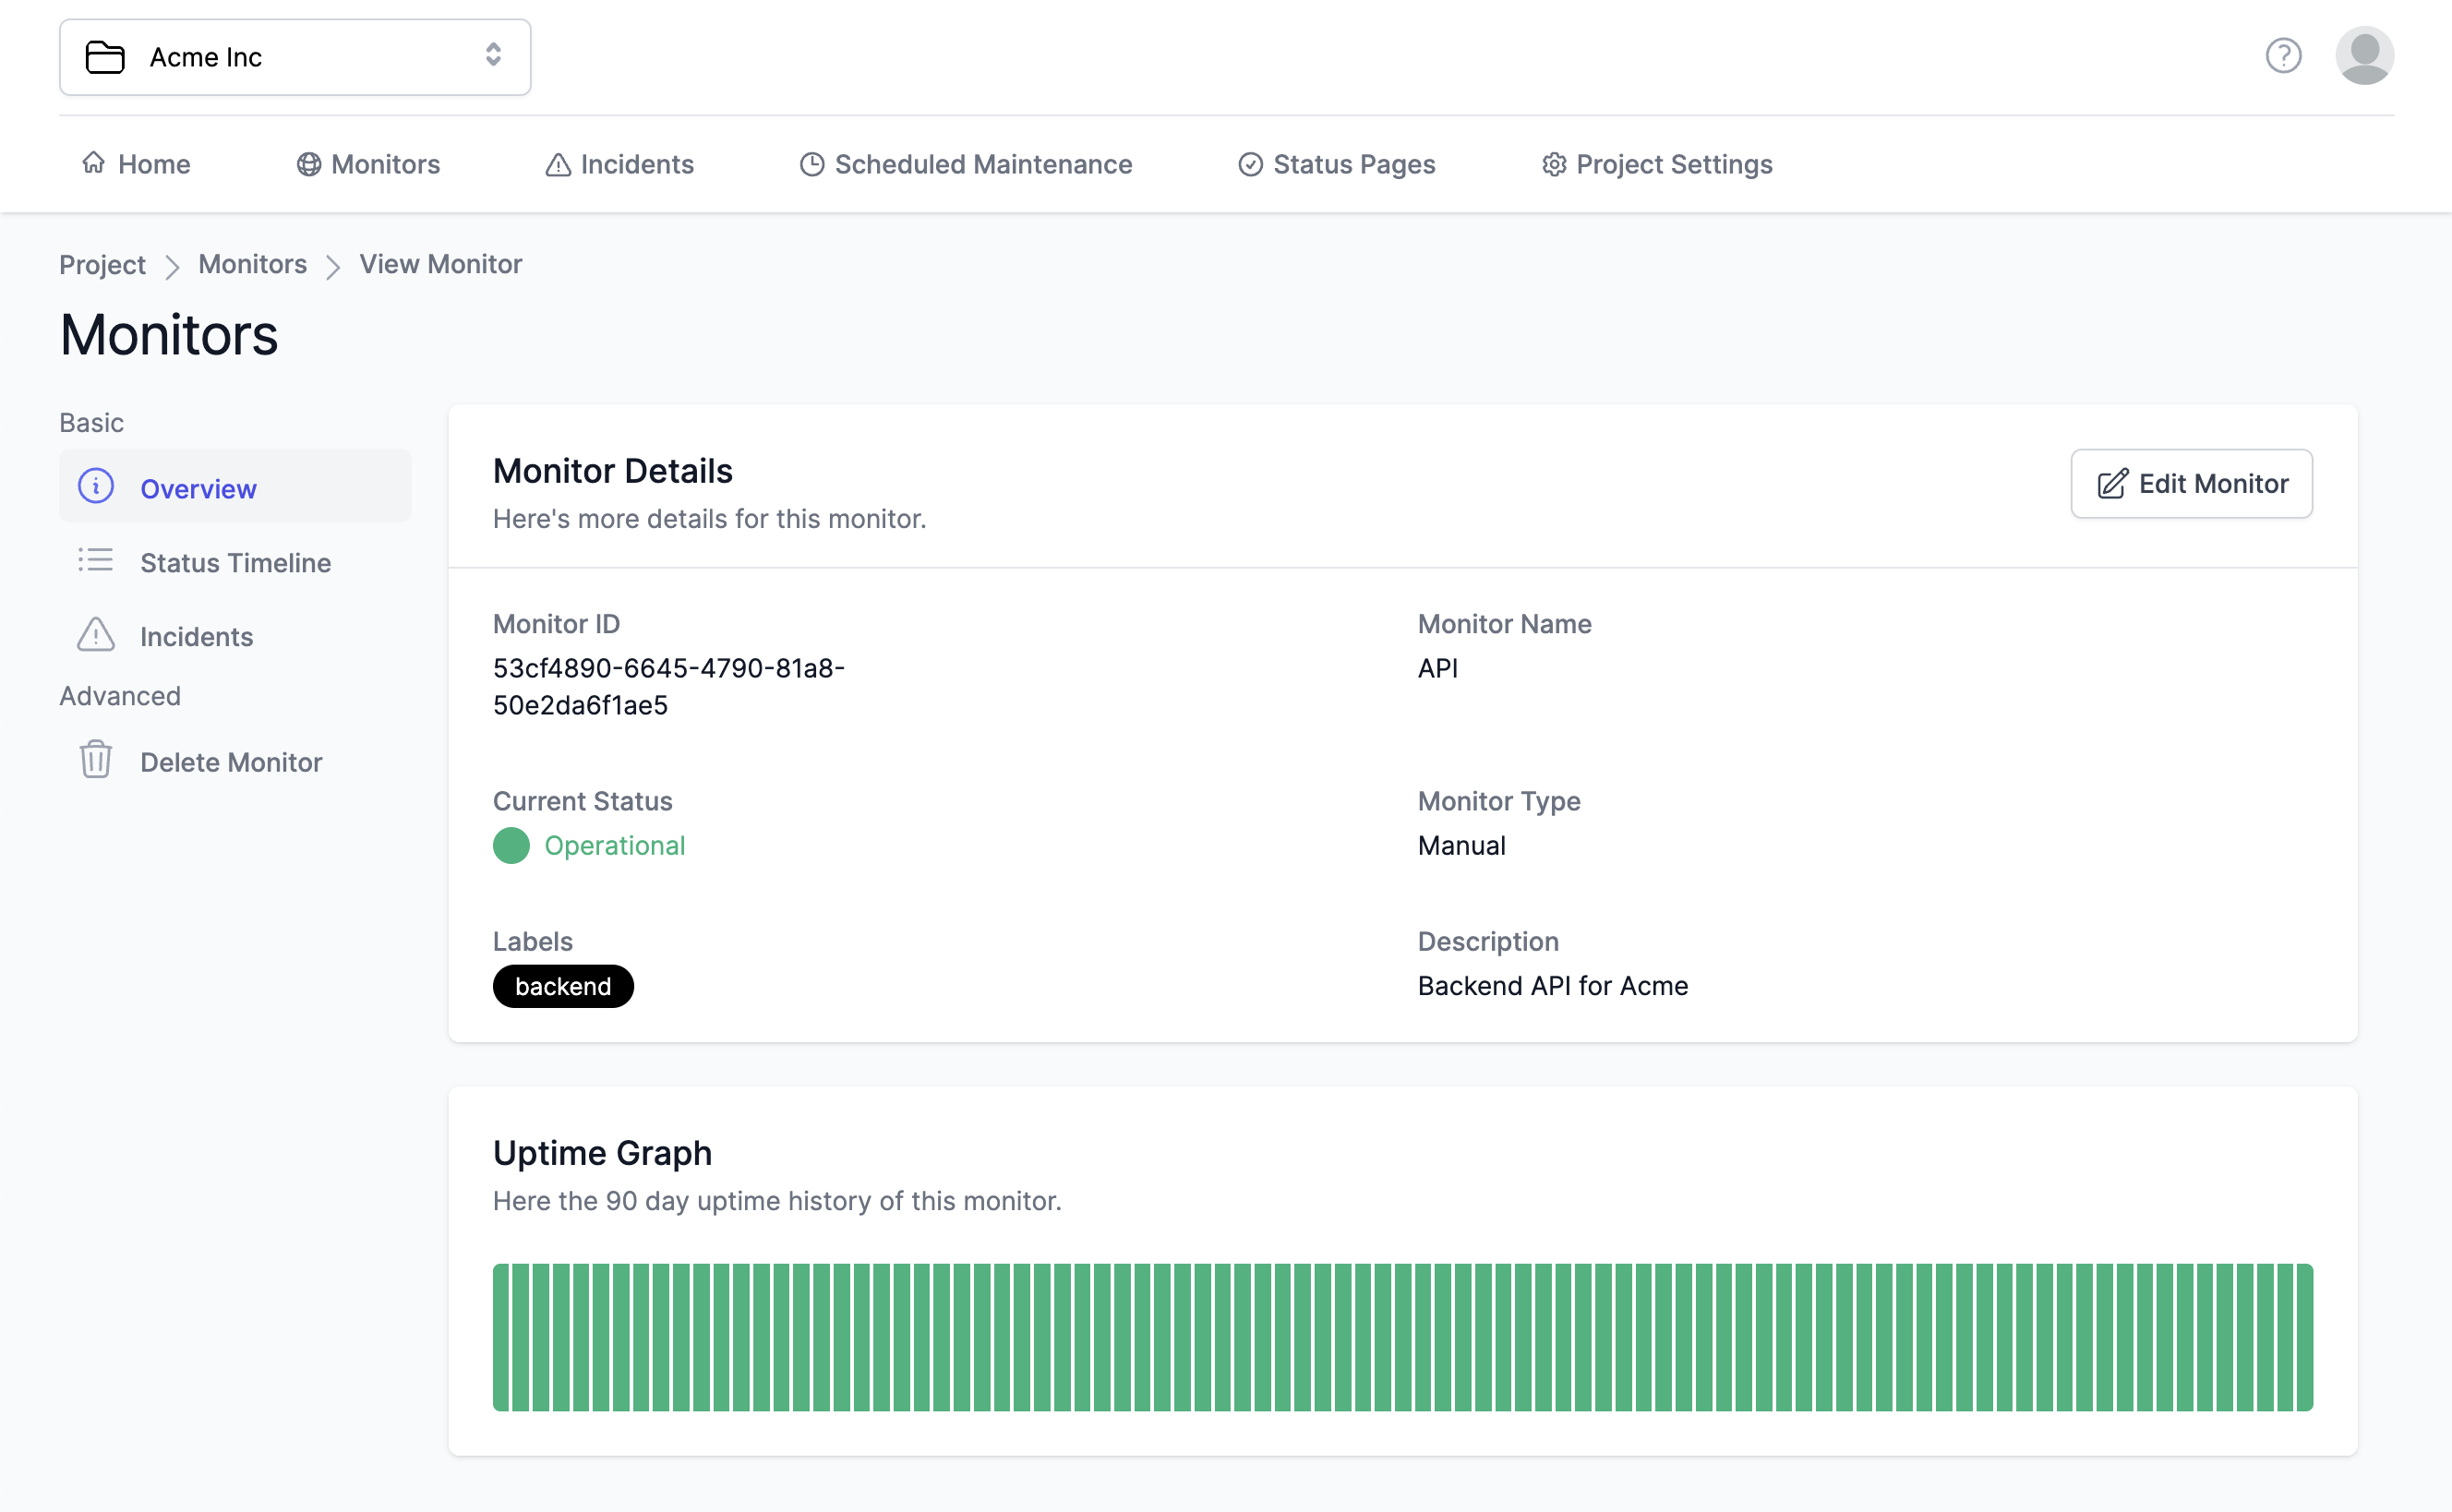Click the Uptime Graph heading

602,1153
